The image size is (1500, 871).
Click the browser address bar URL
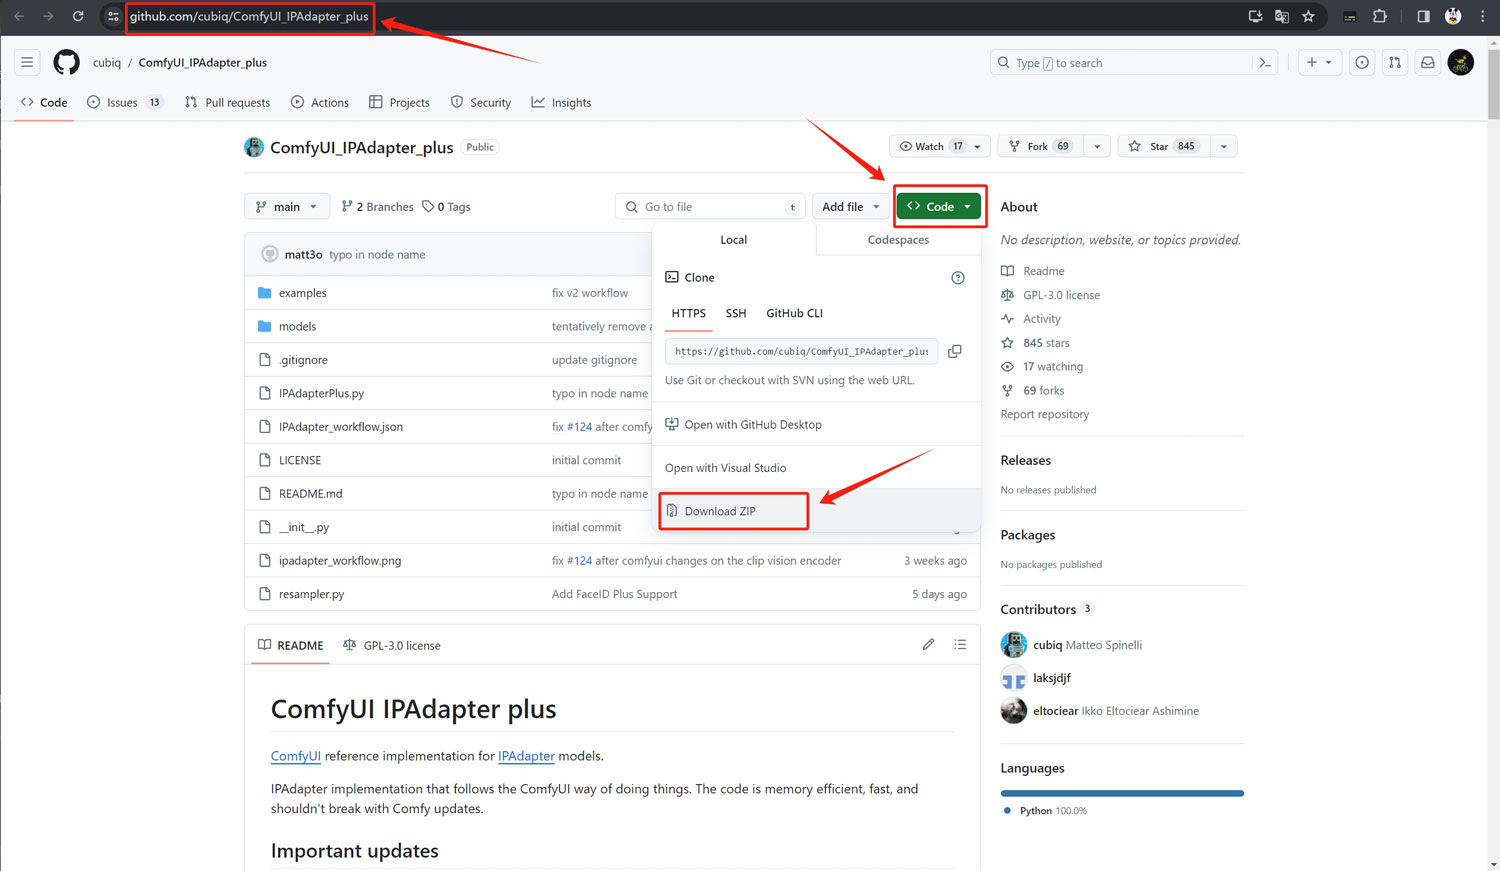click(249, 16)
